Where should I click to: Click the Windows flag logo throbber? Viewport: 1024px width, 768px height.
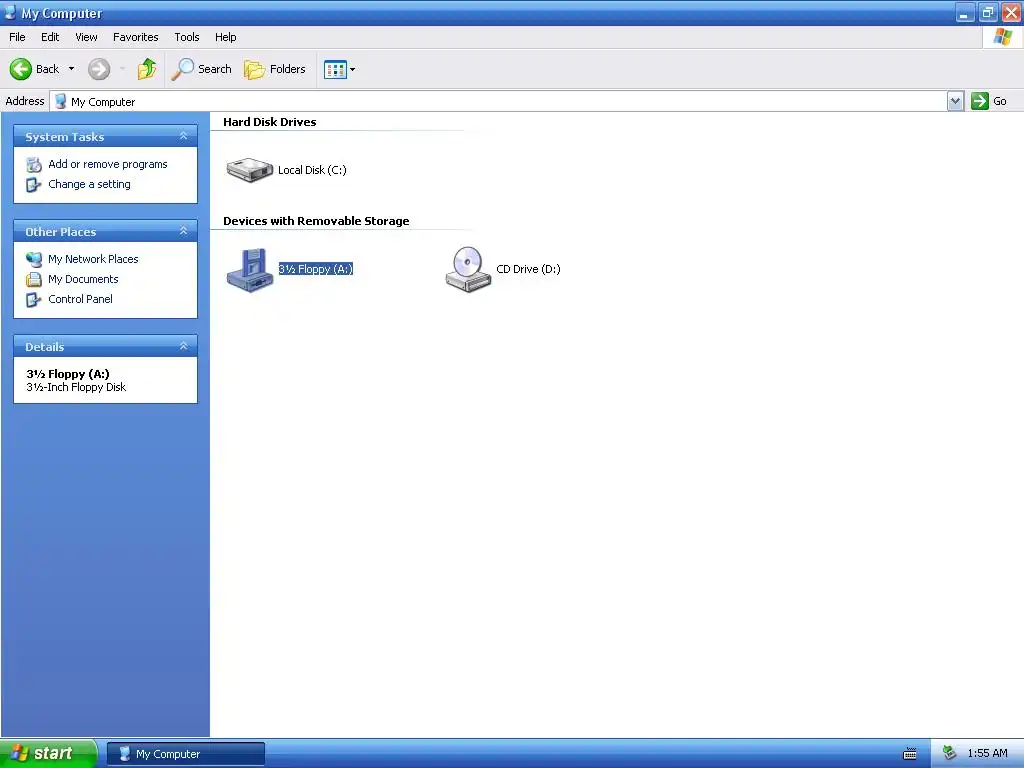click(1002, 37)
